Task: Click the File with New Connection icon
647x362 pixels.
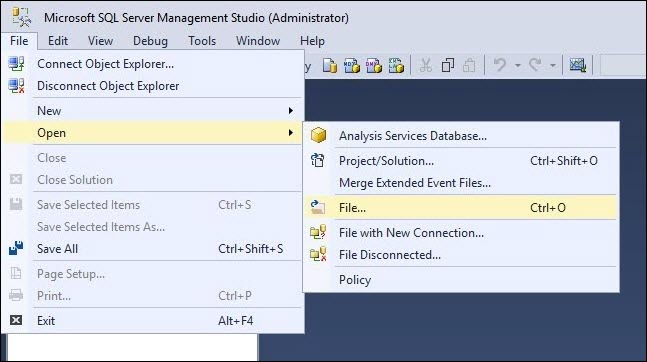Action: 318,232
